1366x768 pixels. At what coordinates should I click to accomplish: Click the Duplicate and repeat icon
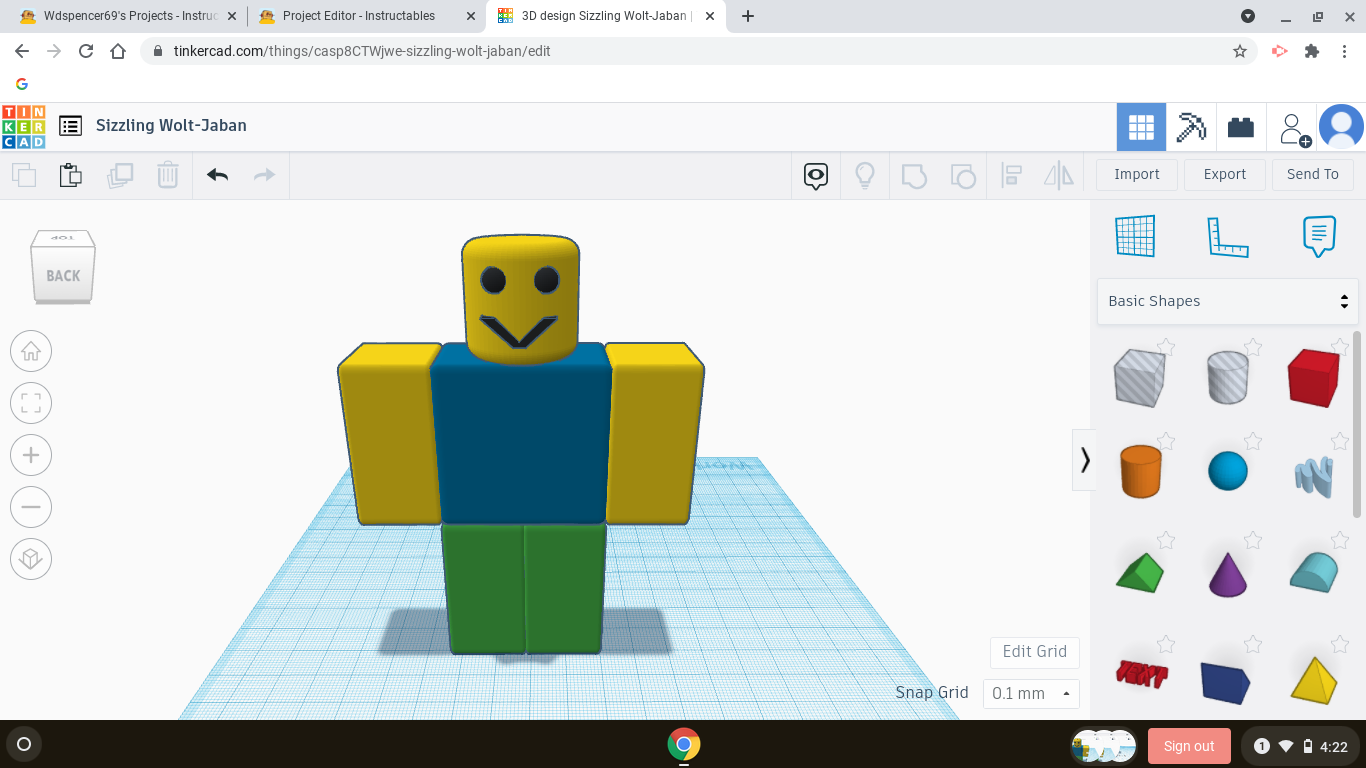coord(120,175)
